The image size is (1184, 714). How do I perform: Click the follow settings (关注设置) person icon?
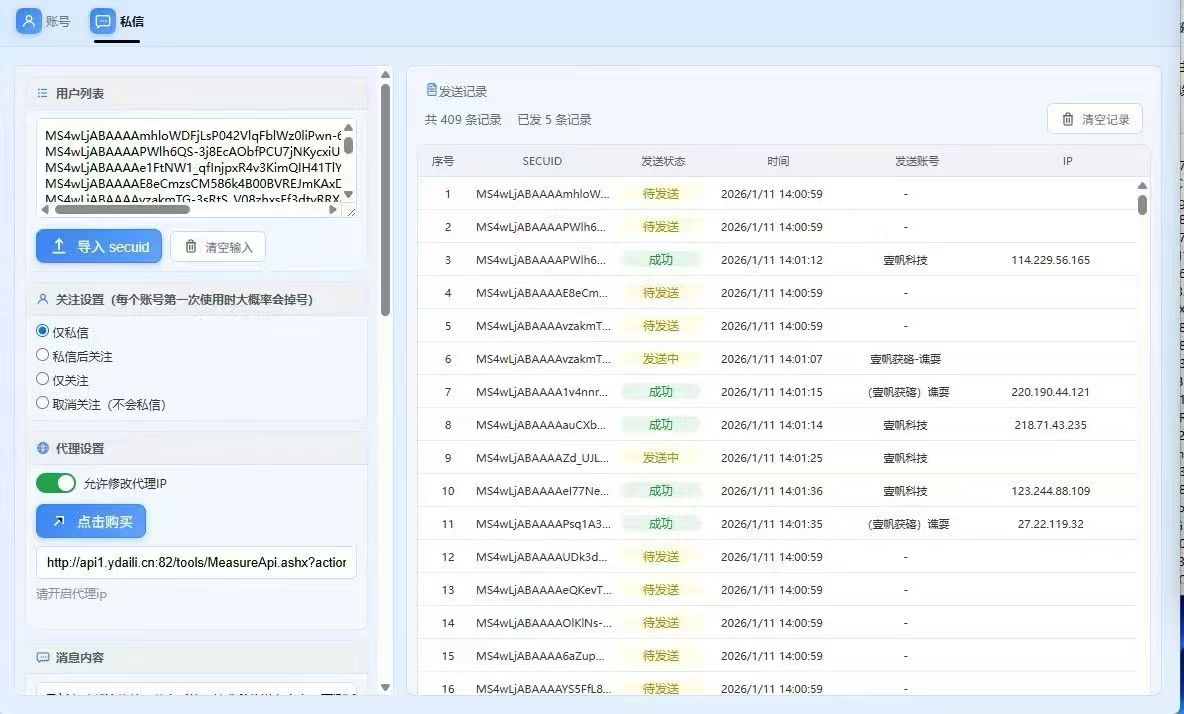pos(42,299)
